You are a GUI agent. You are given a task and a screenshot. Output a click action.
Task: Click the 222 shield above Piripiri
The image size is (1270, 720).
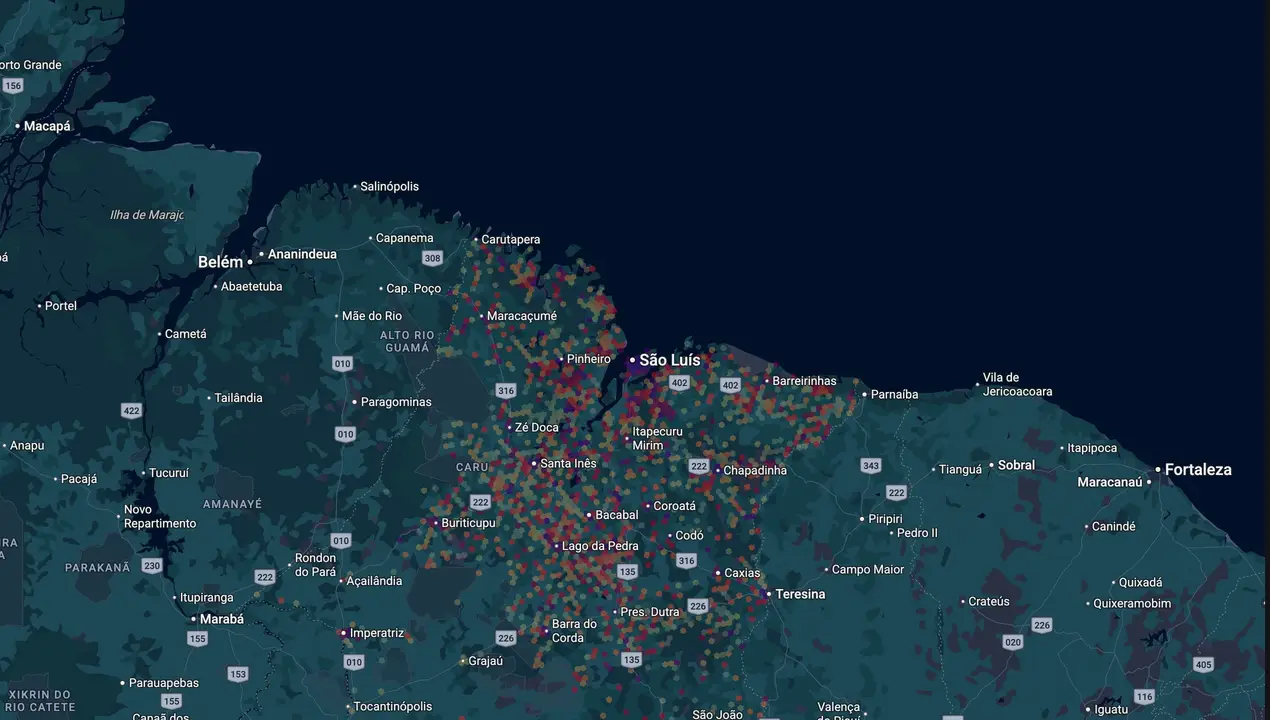[896, 493]
